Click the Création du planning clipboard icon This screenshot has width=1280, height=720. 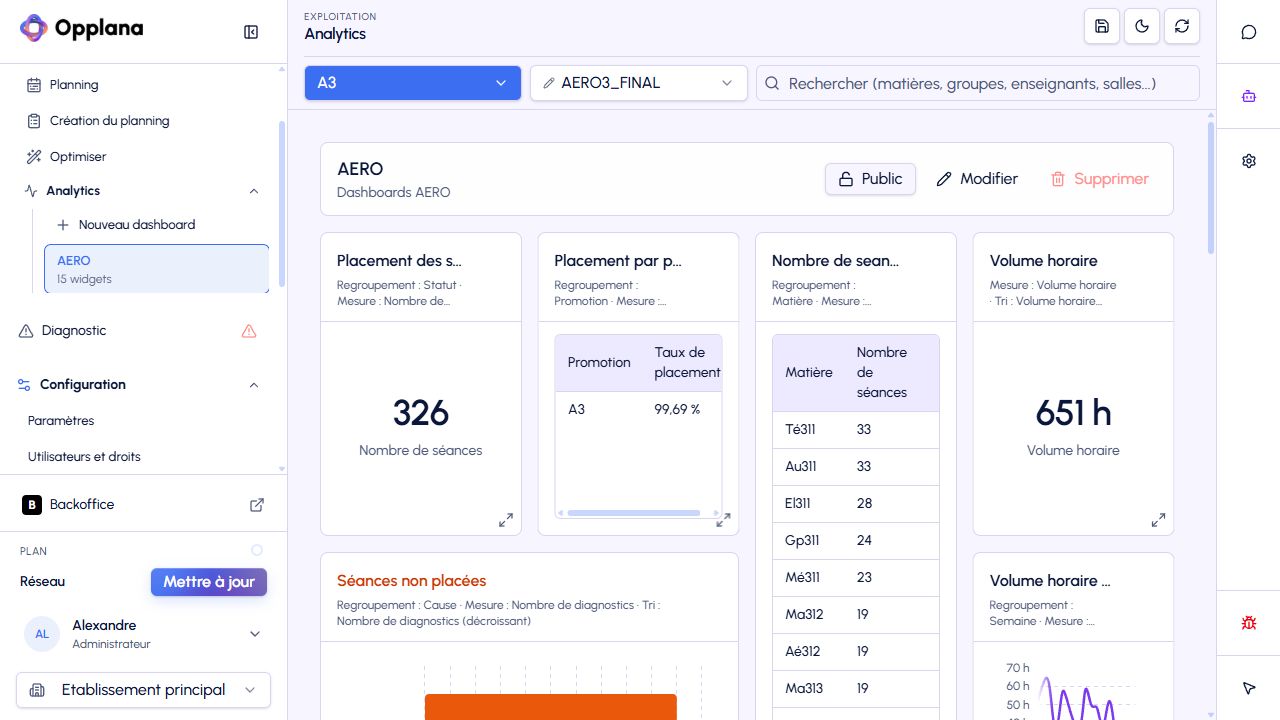[x=34, y=121]
